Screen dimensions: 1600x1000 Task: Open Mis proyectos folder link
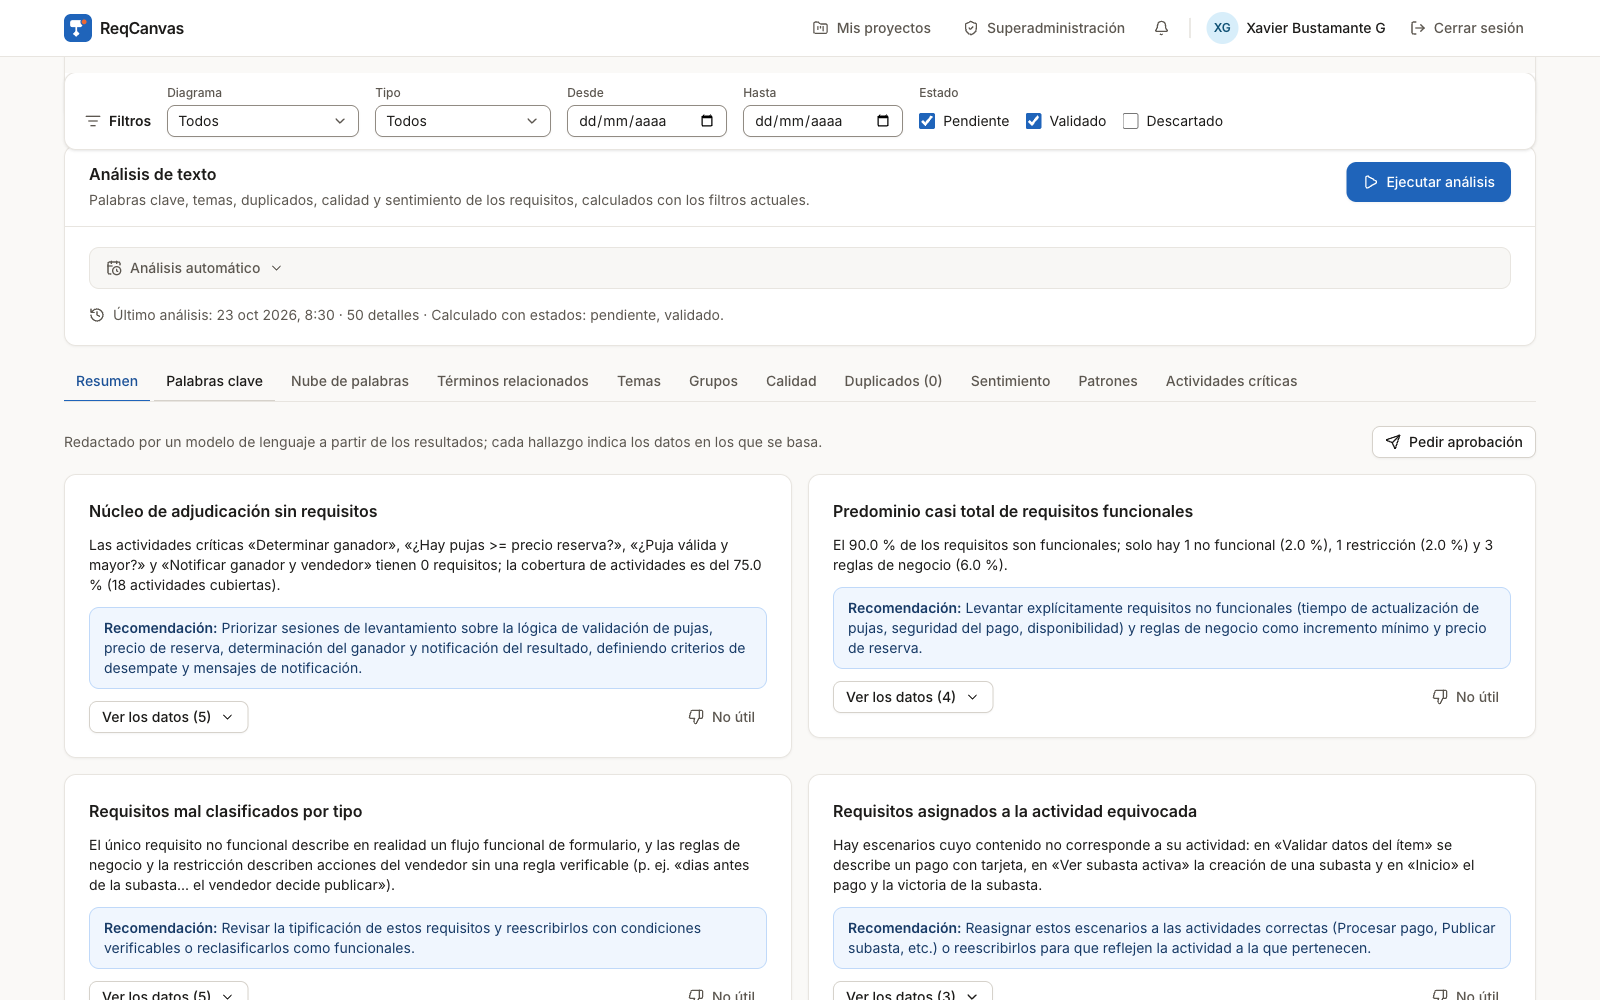(x=871, y=28)
